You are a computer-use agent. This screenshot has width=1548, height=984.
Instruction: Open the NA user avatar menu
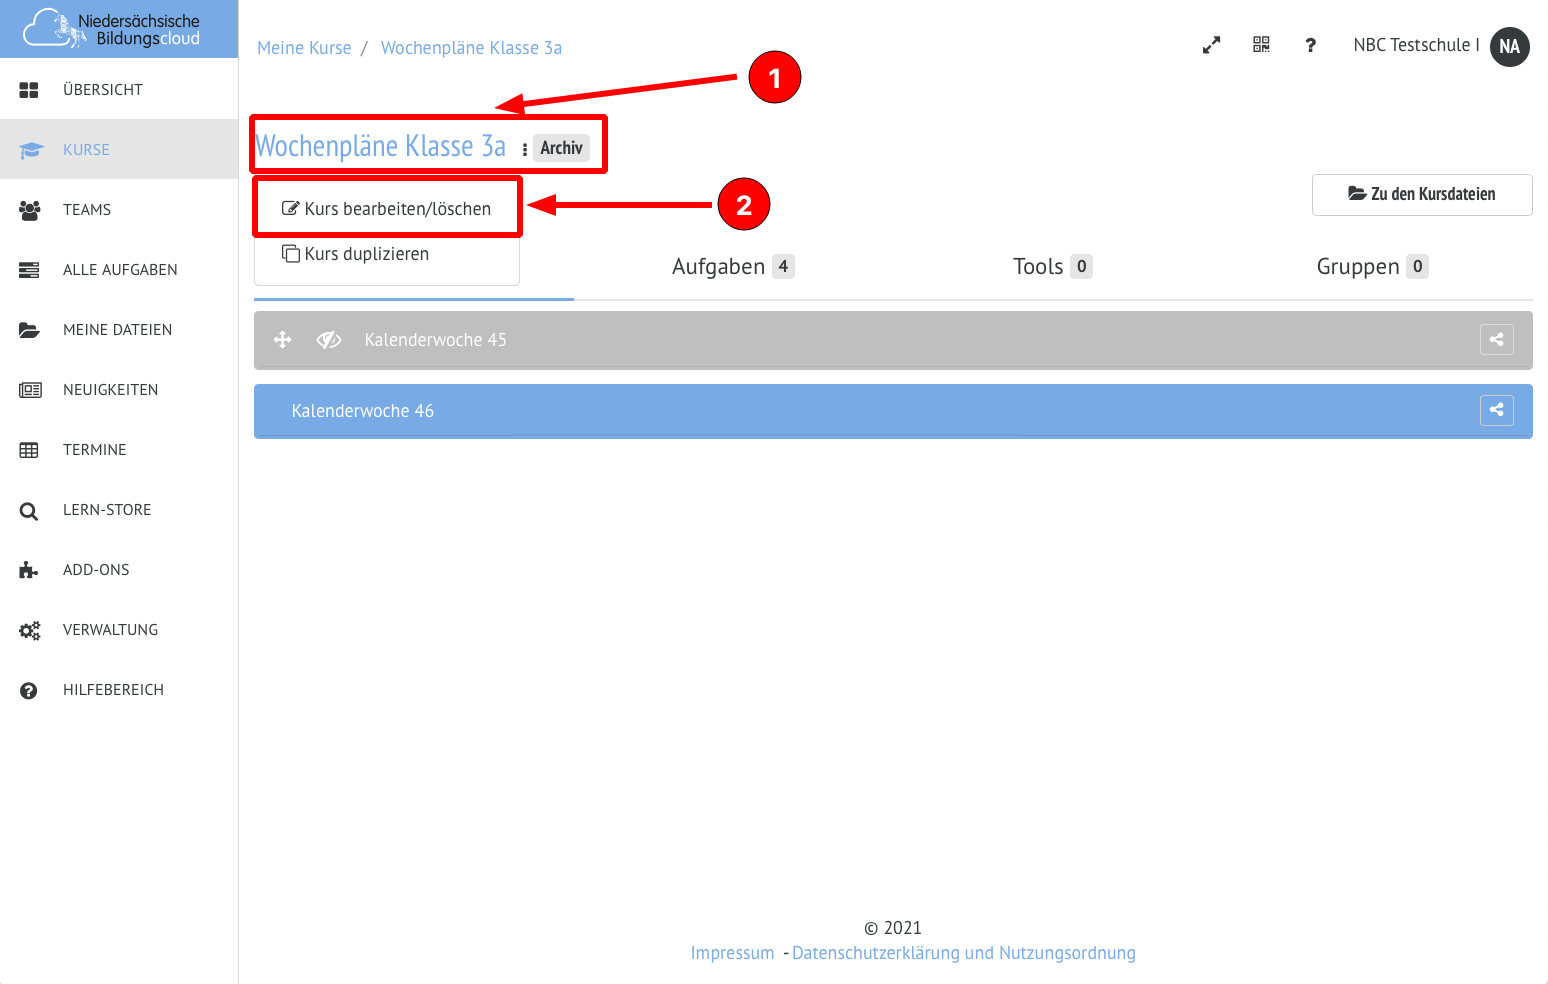click(x=1509, y=46)
